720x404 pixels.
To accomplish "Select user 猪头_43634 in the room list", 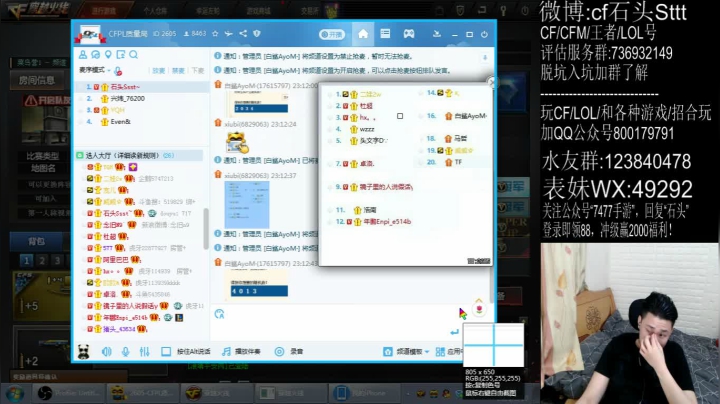I will click(119, 329).
